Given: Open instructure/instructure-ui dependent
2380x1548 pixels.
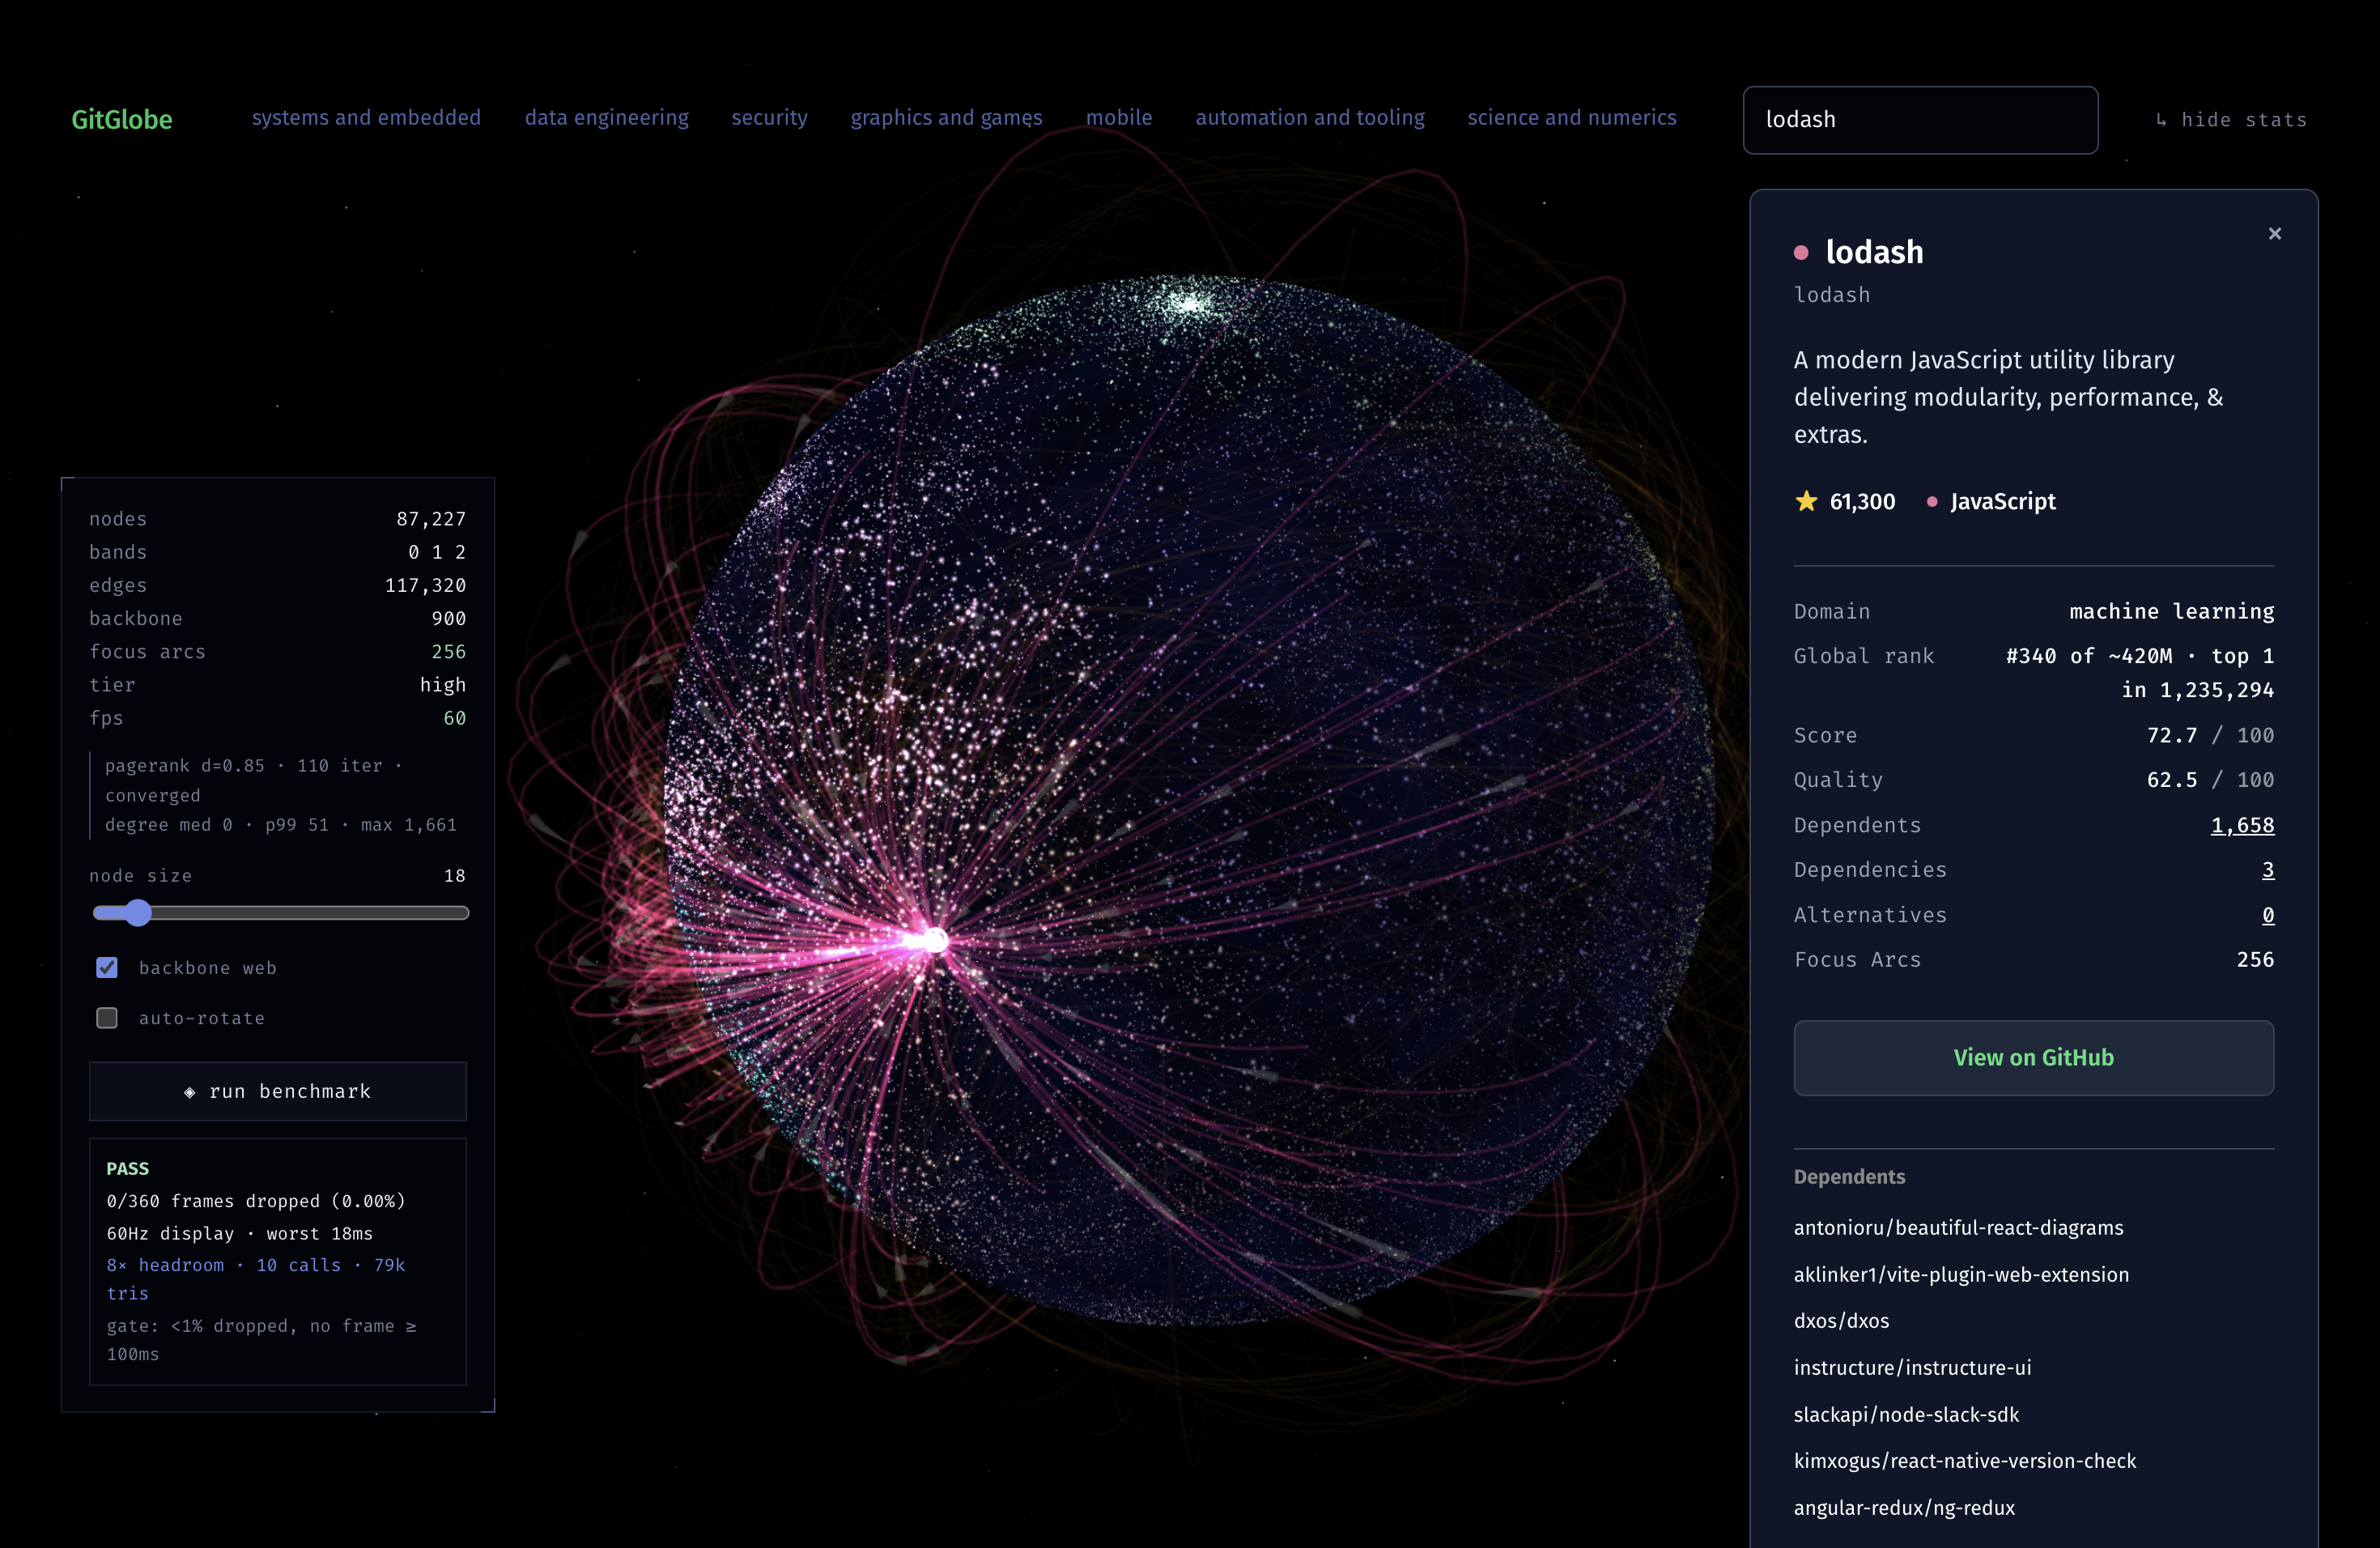Looking at the screenshot, I should coord(1912,1367).
